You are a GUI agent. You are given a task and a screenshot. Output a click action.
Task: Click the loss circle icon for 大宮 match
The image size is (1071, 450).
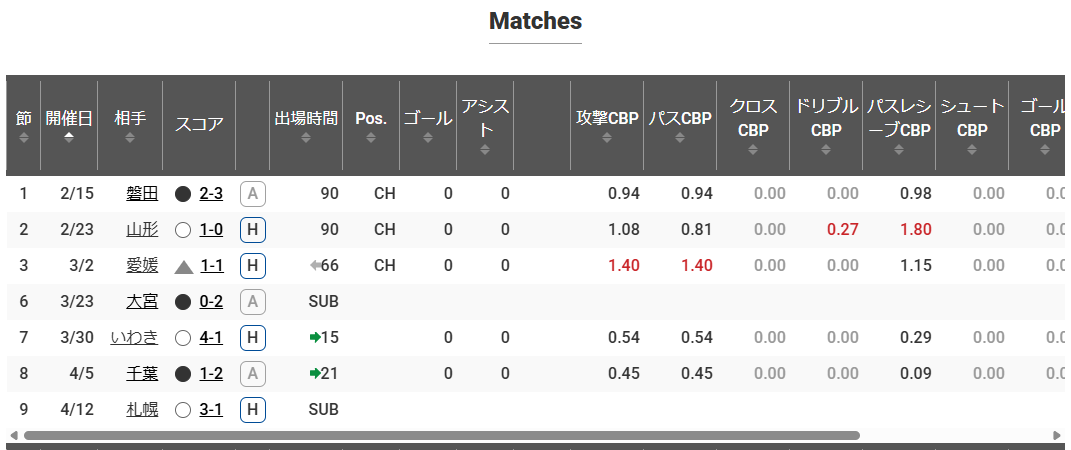(x=183, y=302)
